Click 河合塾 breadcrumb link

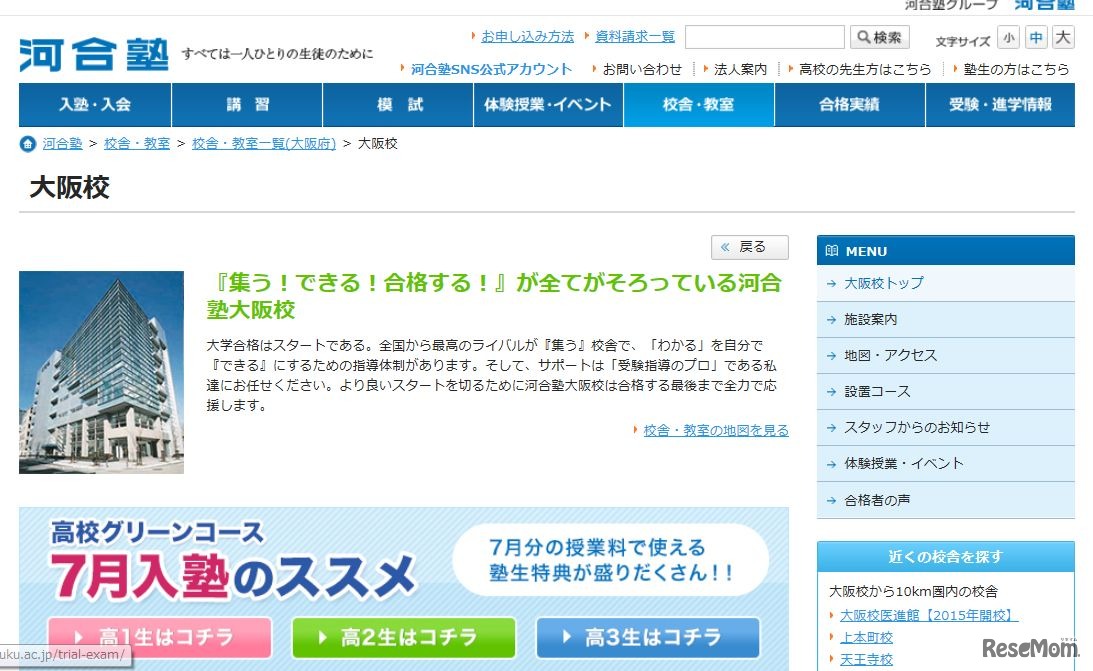click(x=63, y=144)
